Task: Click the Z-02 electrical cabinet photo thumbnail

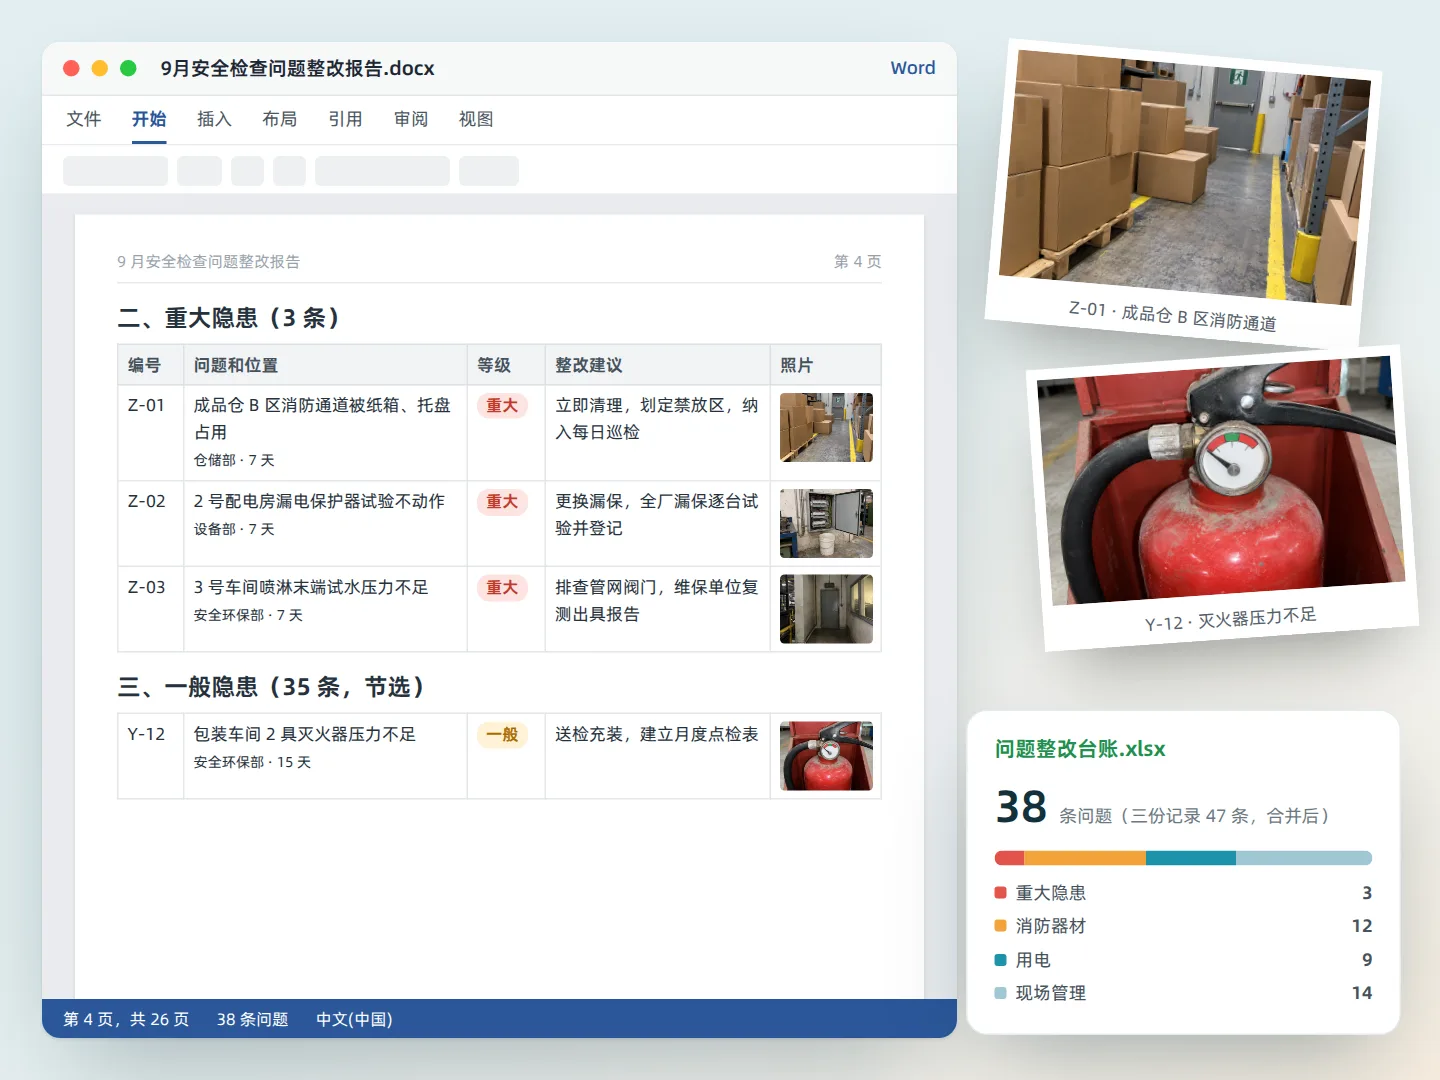Action: (826, 523)
